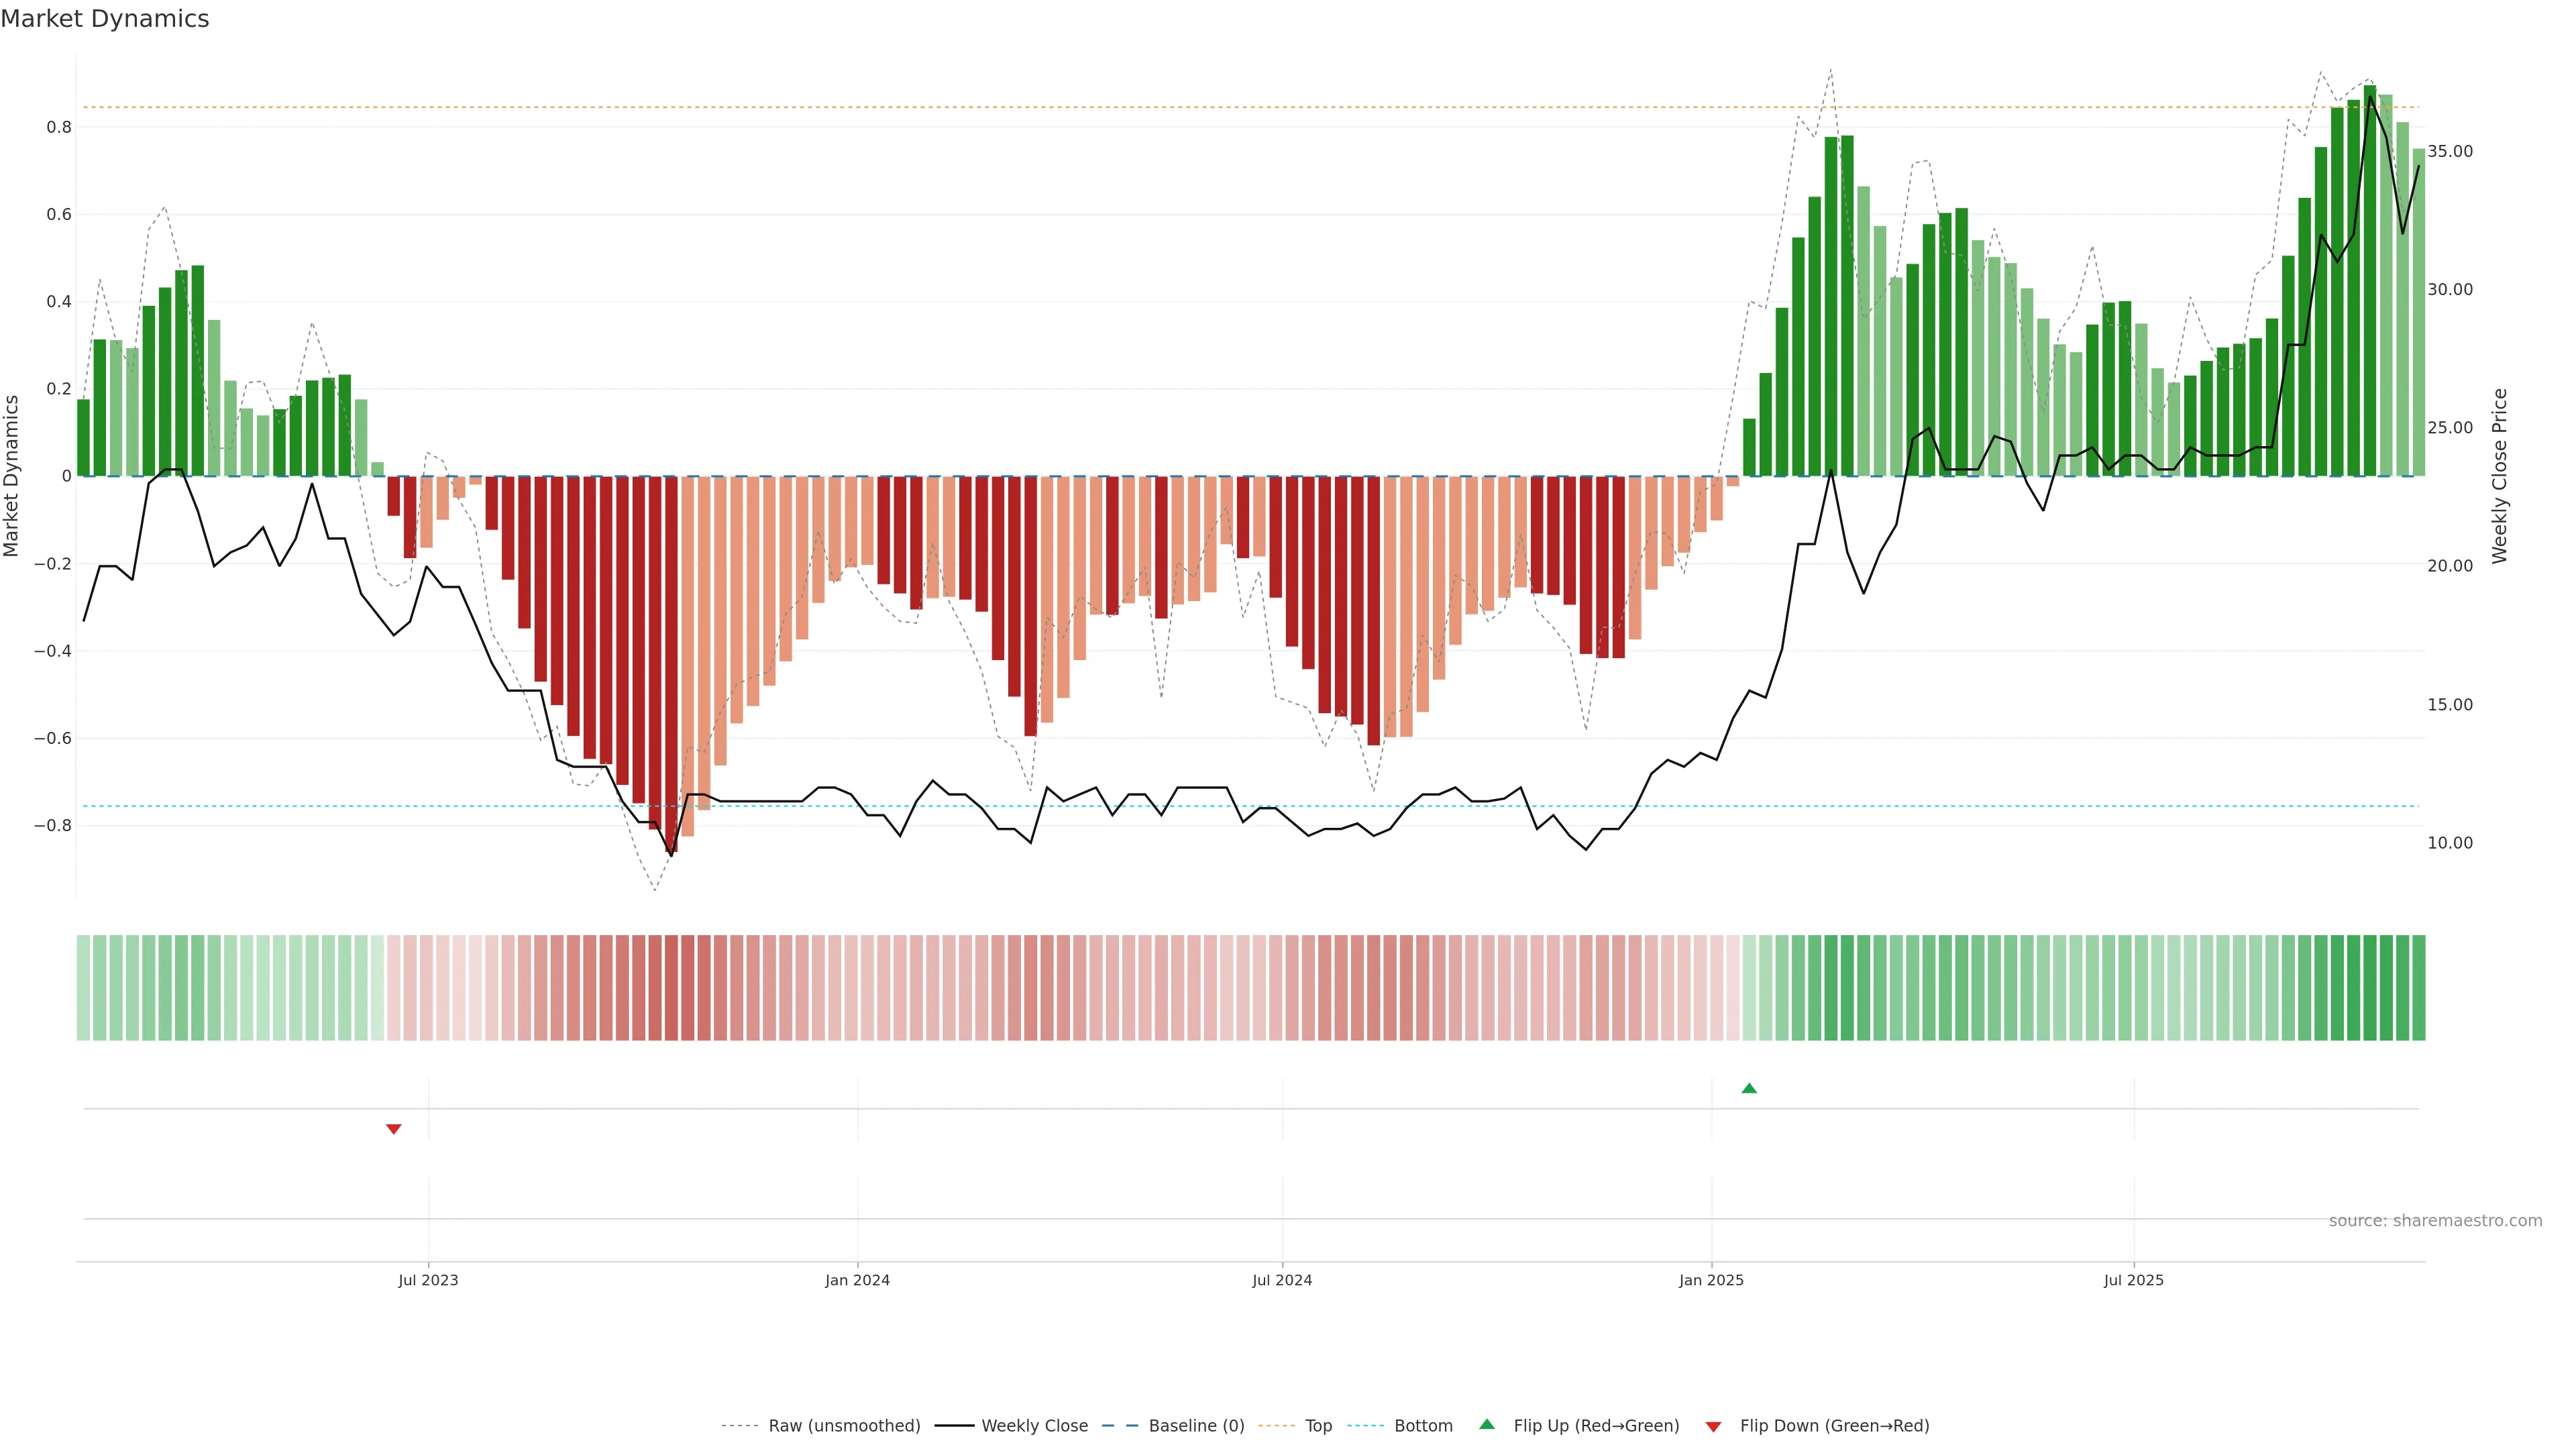Click the red Flip Down triangle marker
2576x1449 pixels.
(393, 1129)
